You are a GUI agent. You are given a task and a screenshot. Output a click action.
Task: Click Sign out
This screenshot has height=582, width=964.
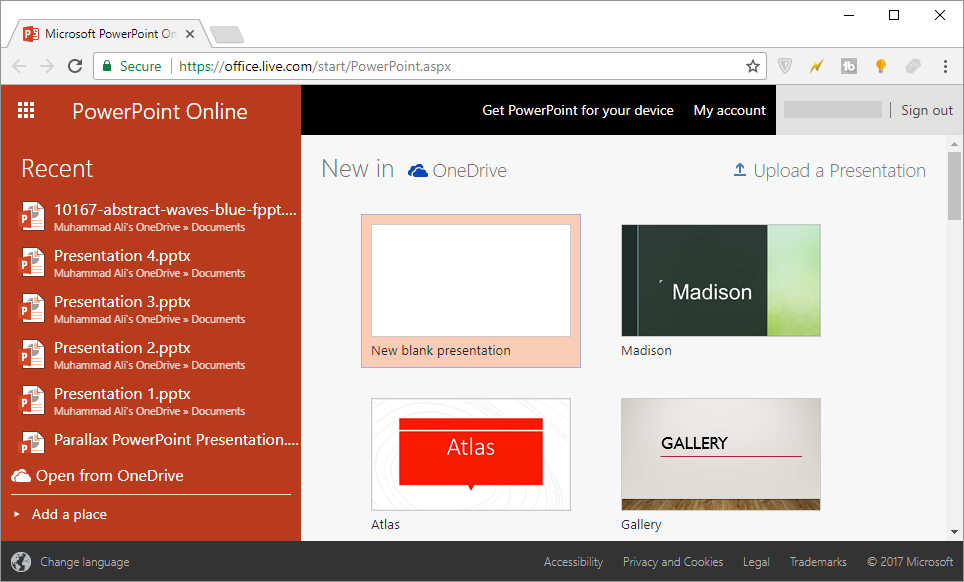click(x=926, y=110)
